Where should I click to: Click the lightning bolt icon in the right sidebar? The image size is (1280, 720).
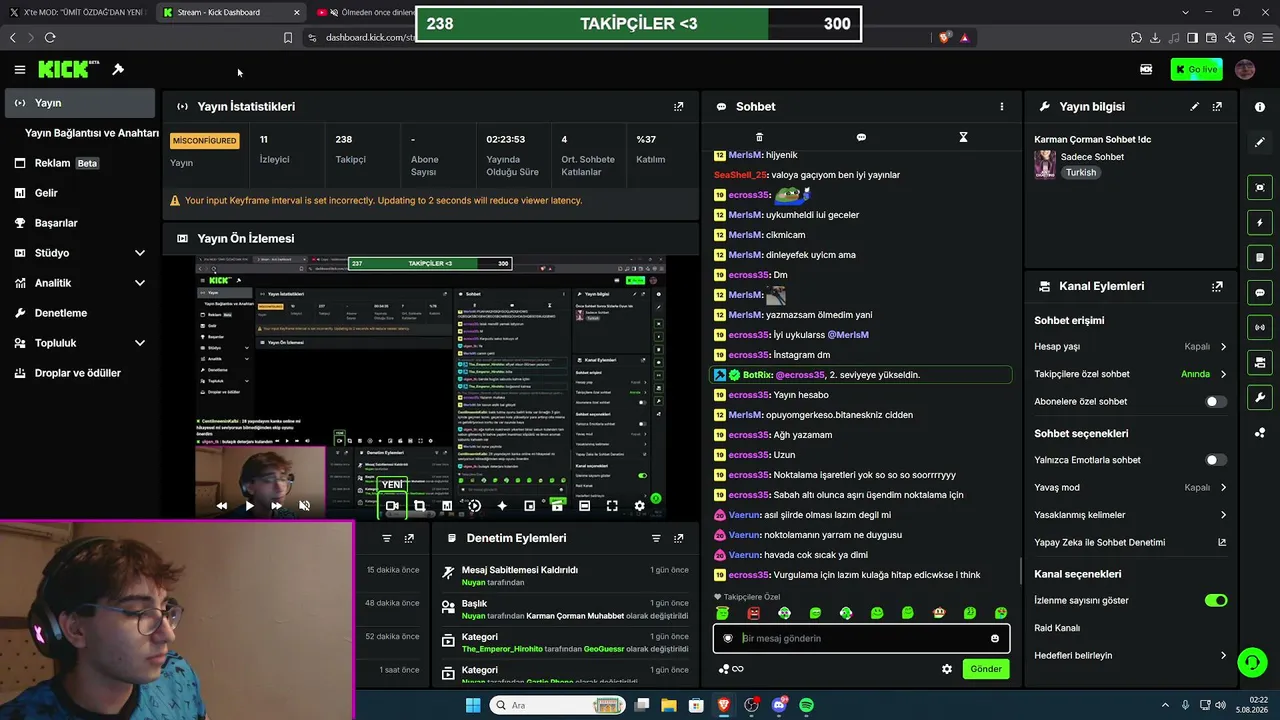(x=1260, y=222)
